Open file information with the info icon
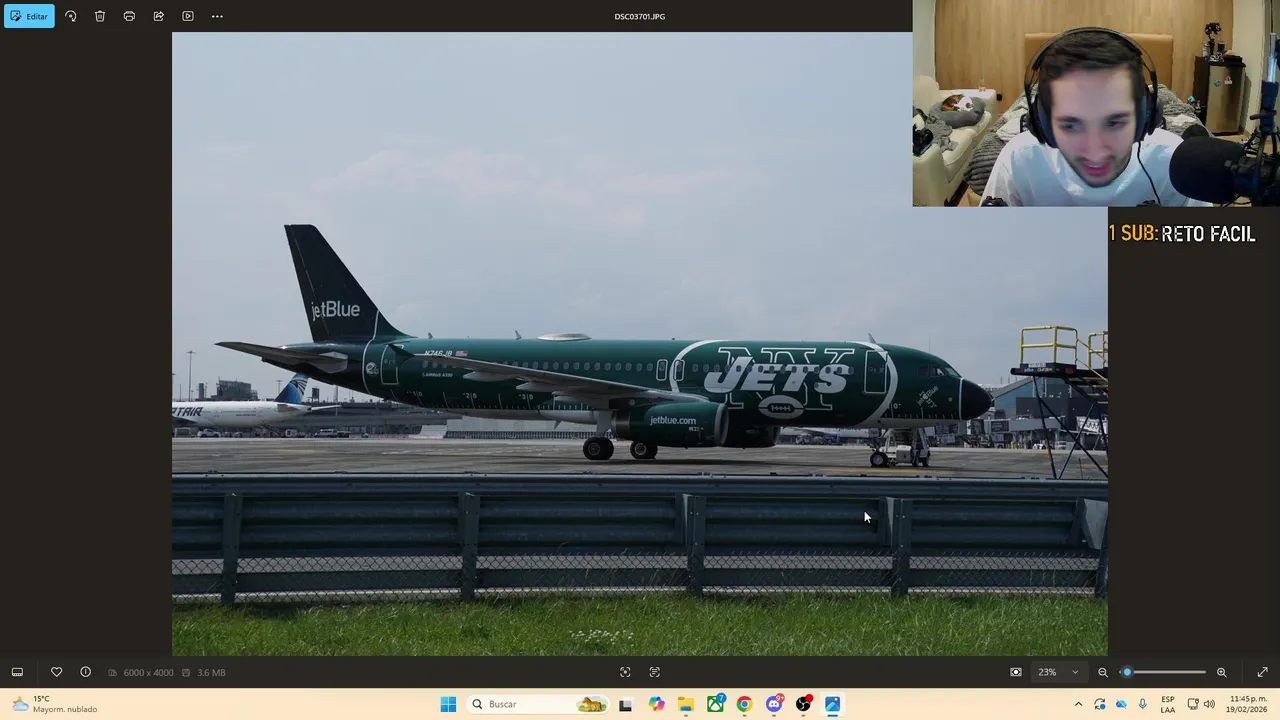 [x=85, y=672]
